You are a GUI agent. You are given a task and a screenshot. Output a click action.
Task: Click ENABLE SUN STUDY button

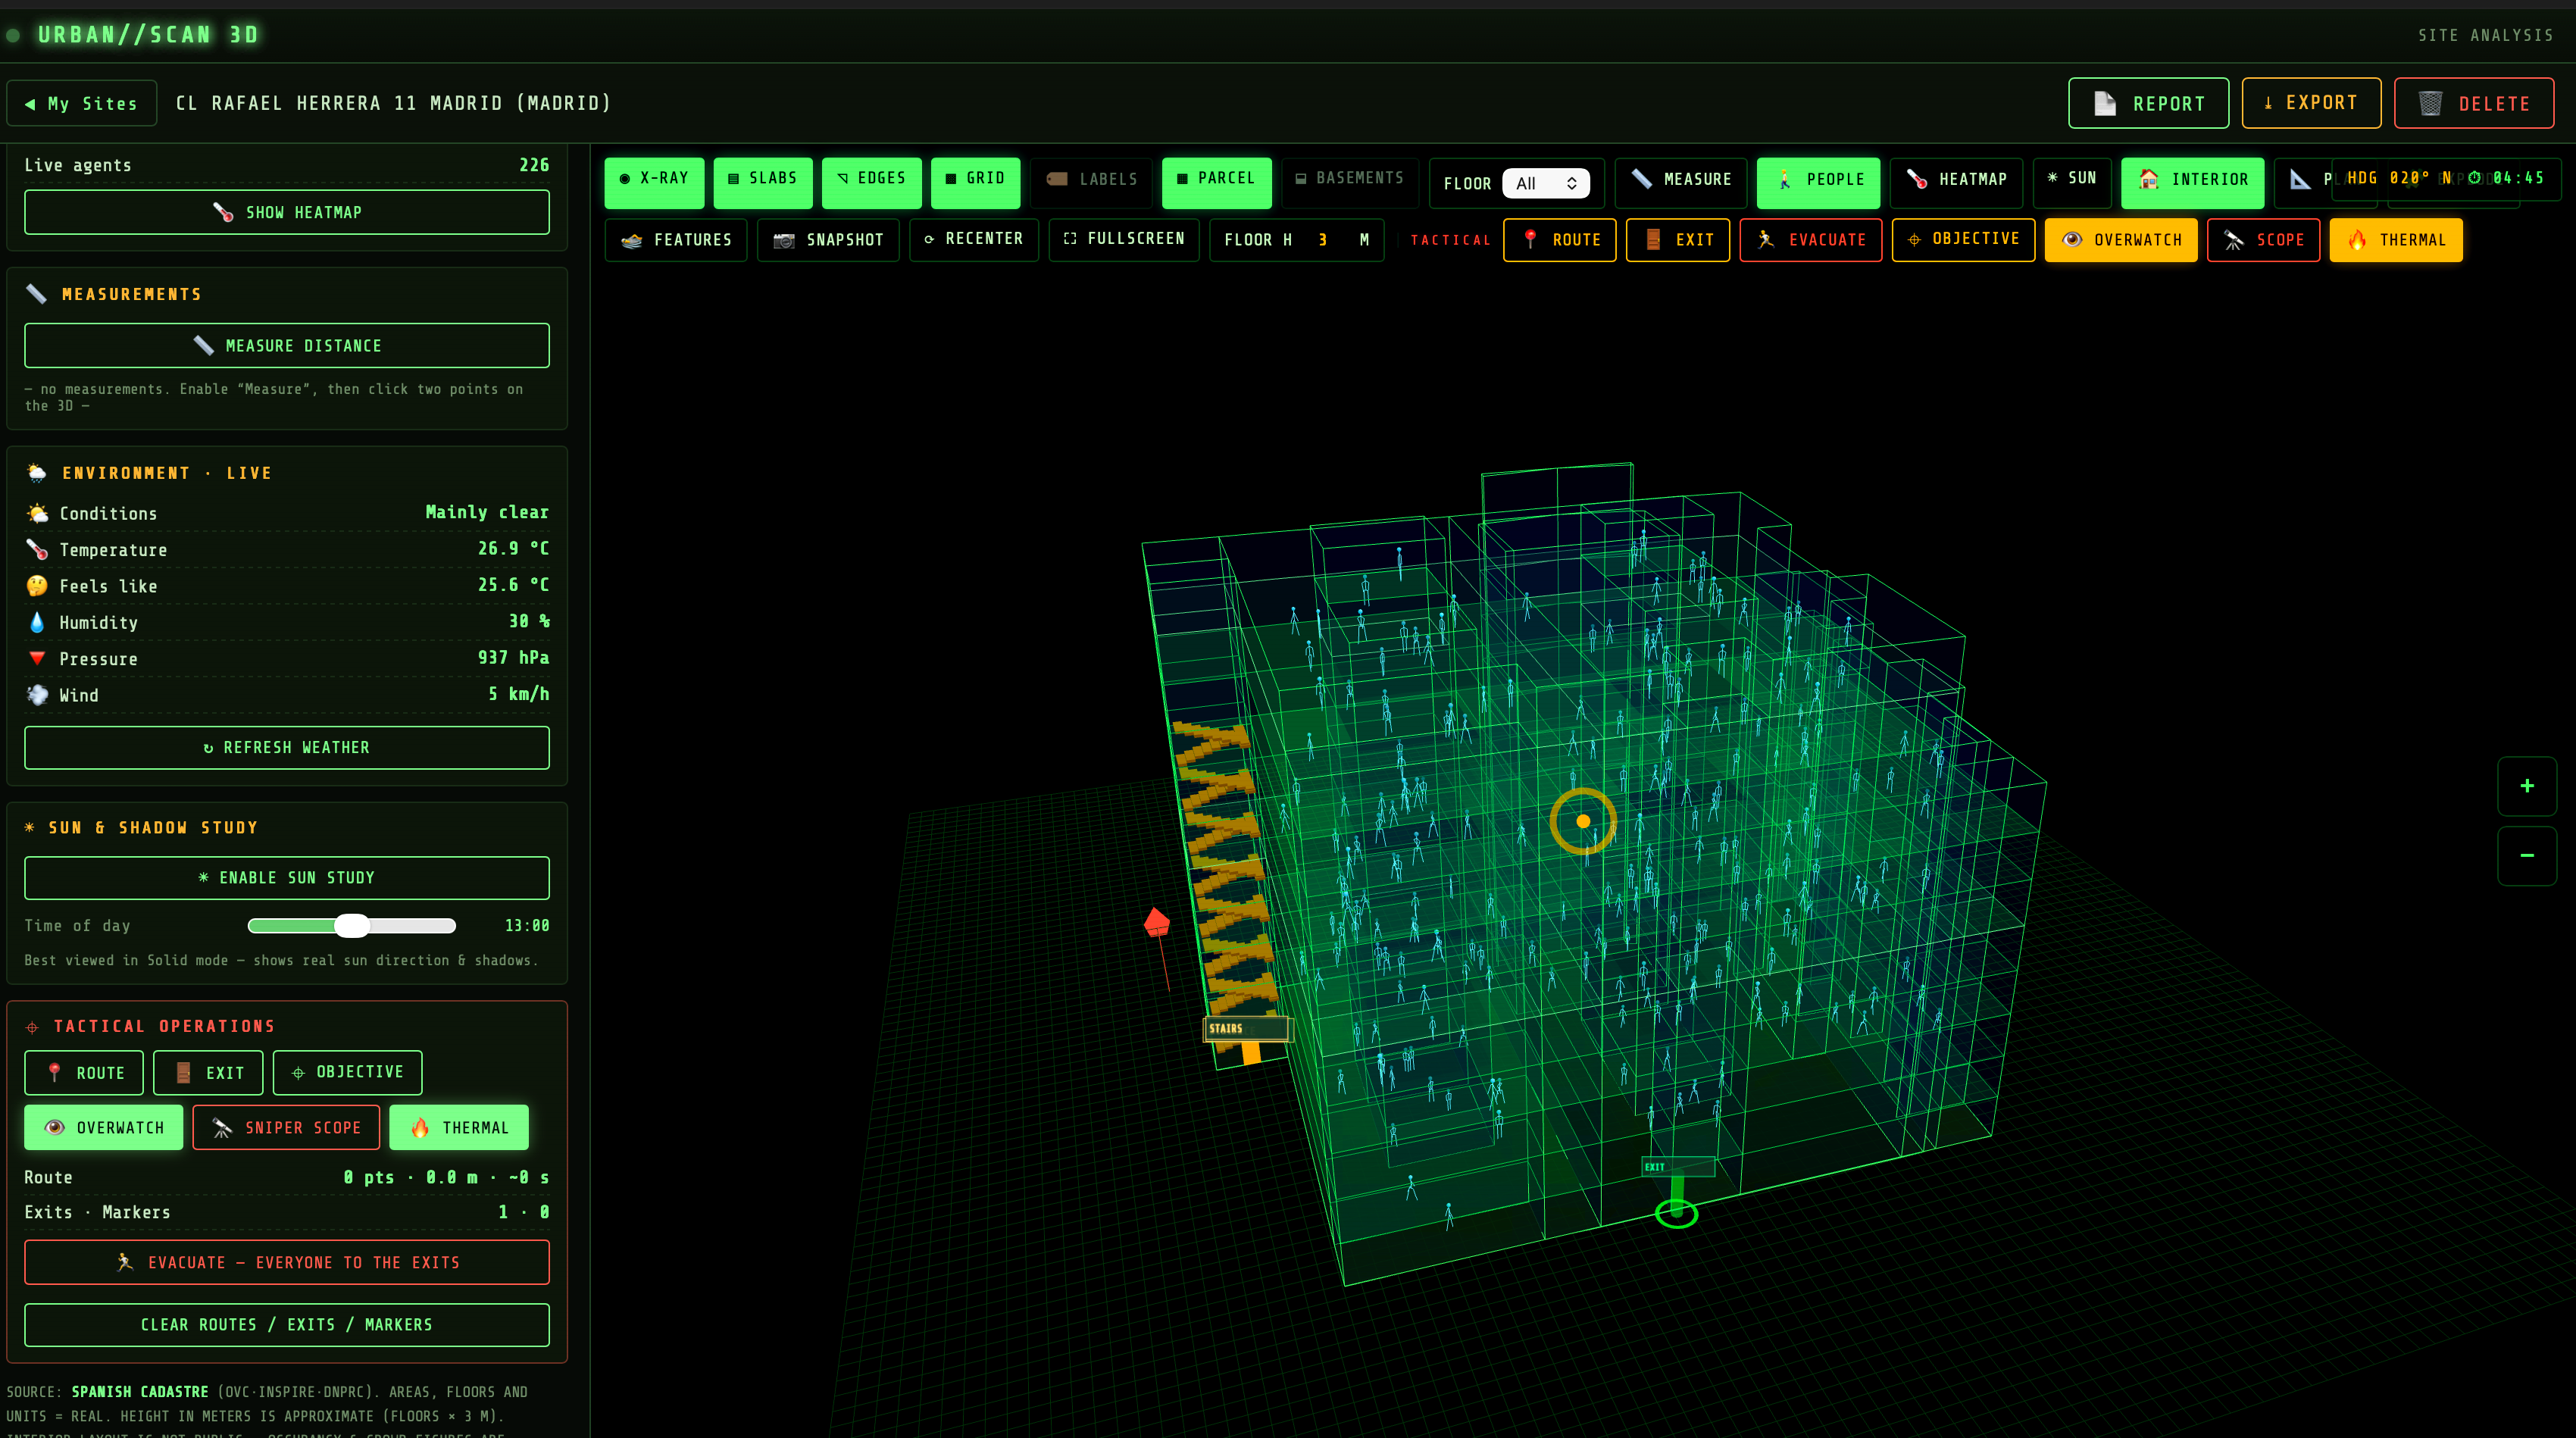coord(287,877)
